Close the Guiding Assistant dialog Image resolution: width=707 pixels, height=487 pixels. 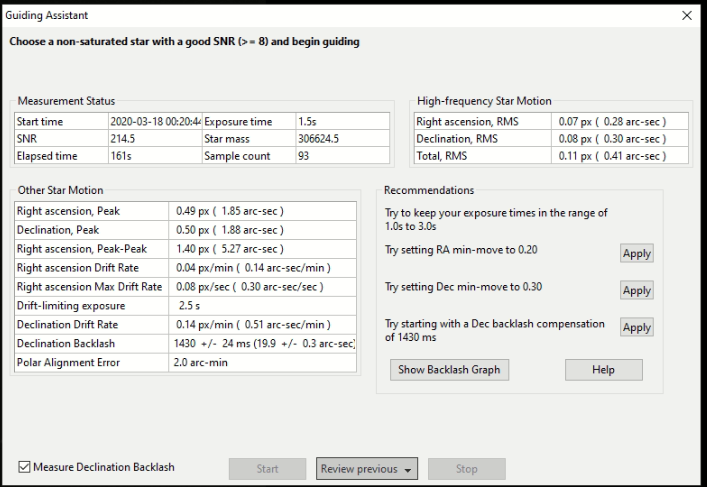pos(686,16)
